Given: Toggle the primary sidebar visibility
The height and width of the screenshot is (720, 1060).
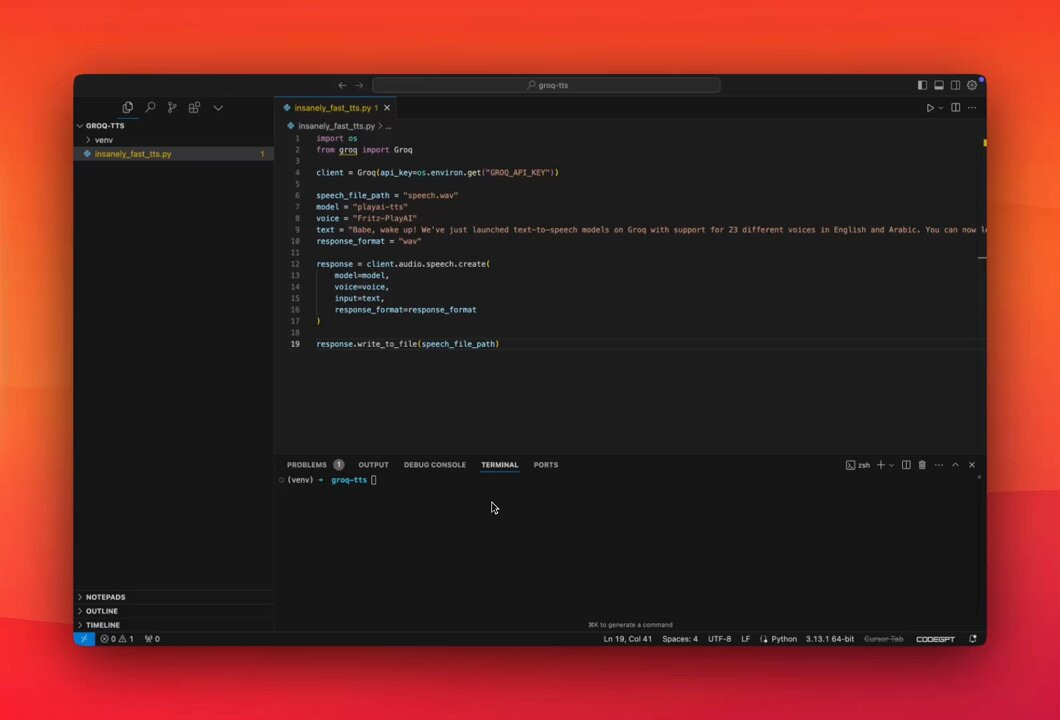Looking at the screenshot, I should pos(922,85).
